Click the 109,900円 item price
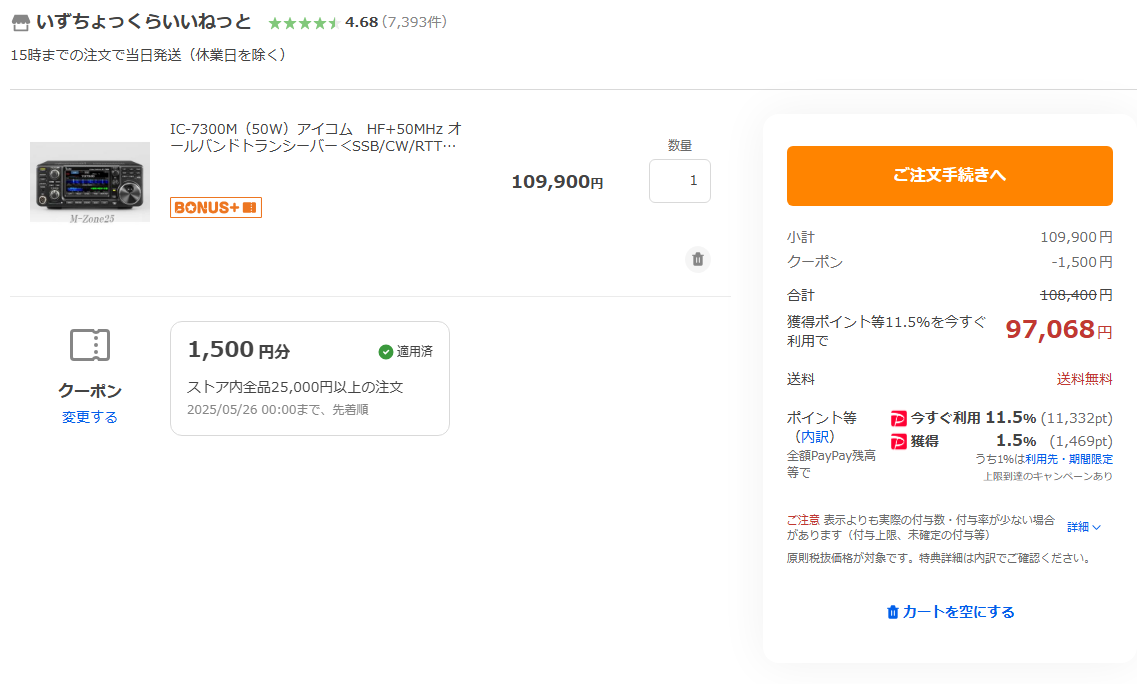 point(557,181)
